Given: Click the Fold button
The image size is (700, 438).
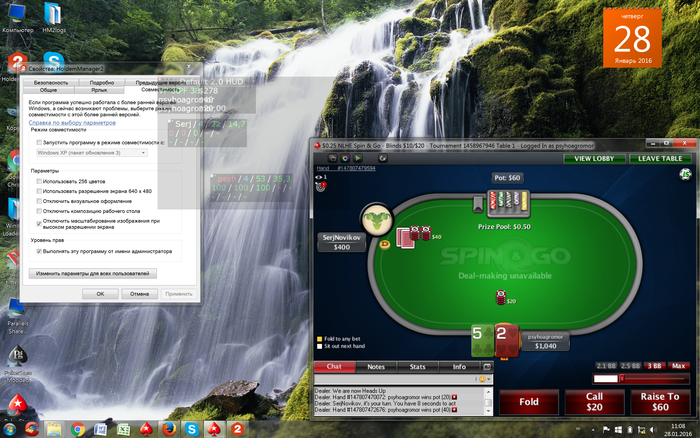Looking at the screenshot, I should pos(529,402).
